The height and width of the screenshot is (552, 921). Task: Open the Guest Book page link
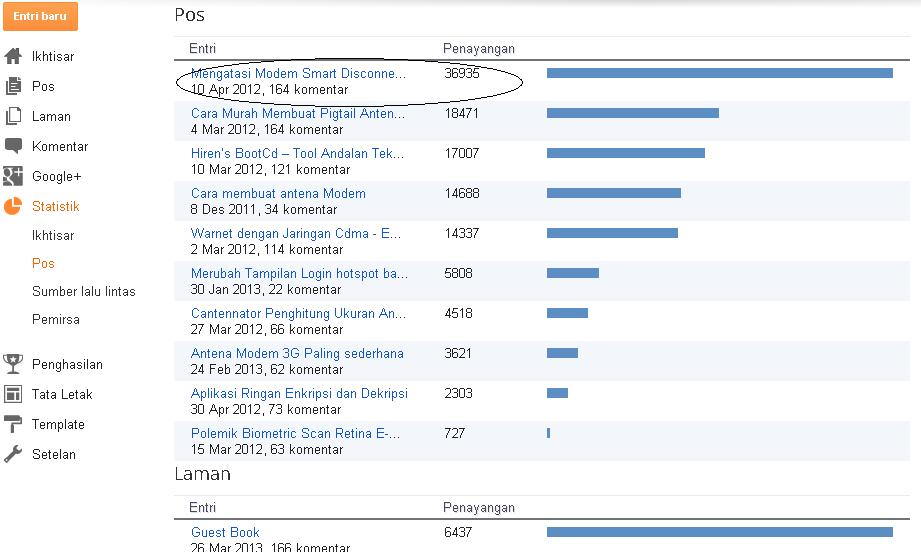click(x=225, y=532)
